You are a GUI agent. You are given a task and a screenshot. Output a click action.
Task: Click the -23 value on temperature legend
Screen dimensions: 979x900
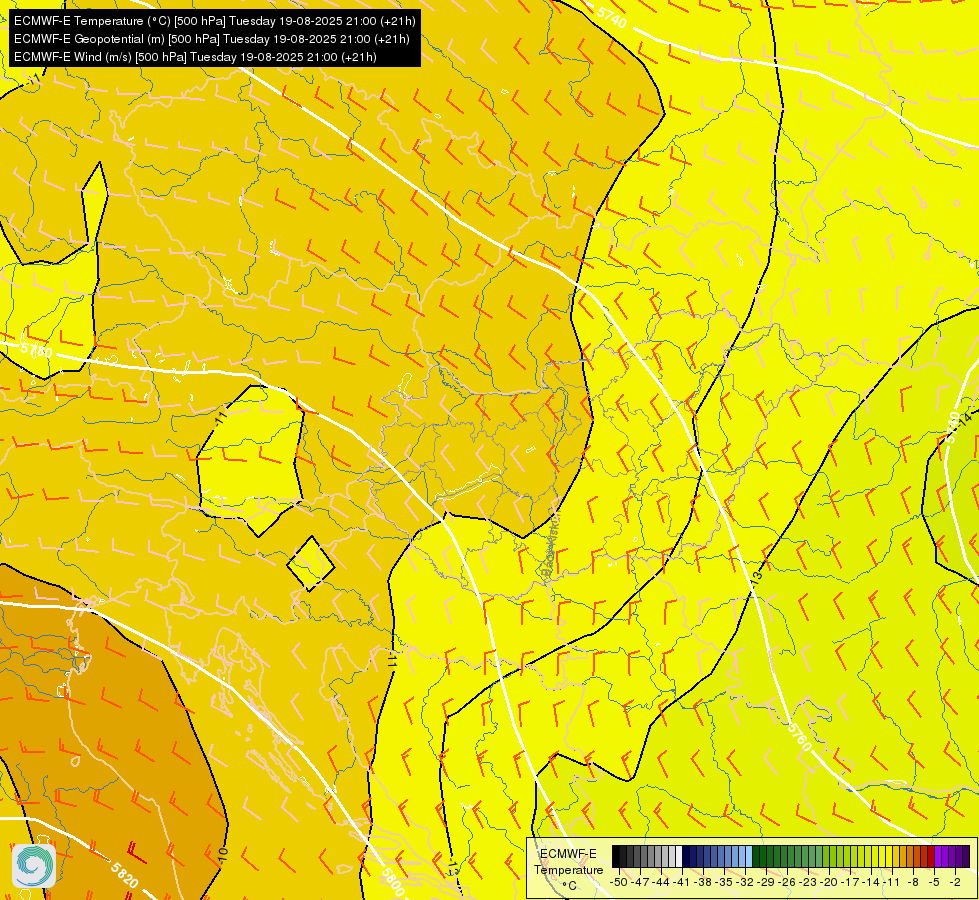(808, 883)
